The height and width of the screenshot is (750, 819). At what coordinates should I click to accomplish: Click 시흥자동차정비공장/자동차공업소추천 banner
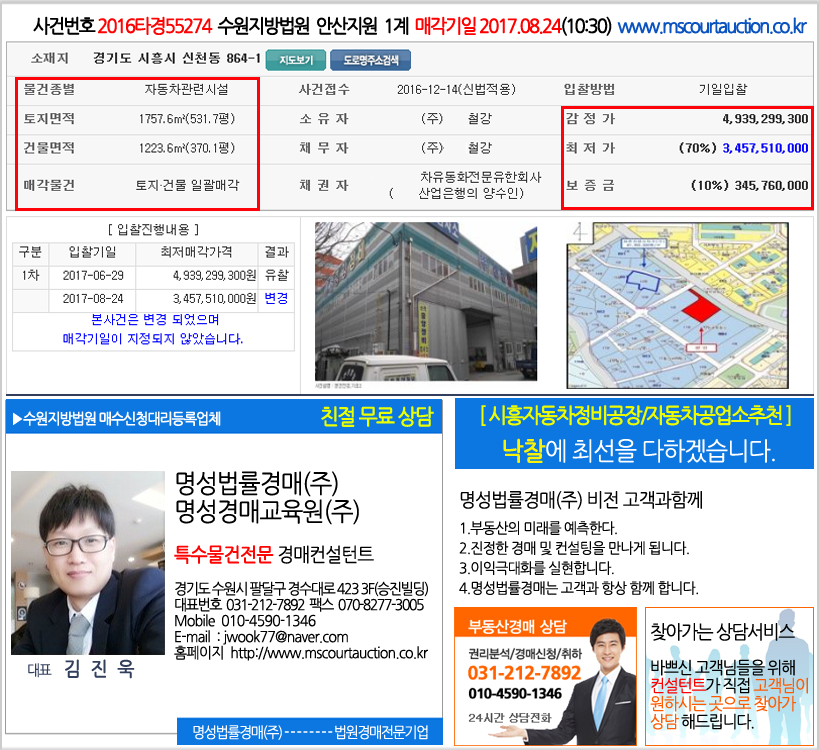[635, 416]
